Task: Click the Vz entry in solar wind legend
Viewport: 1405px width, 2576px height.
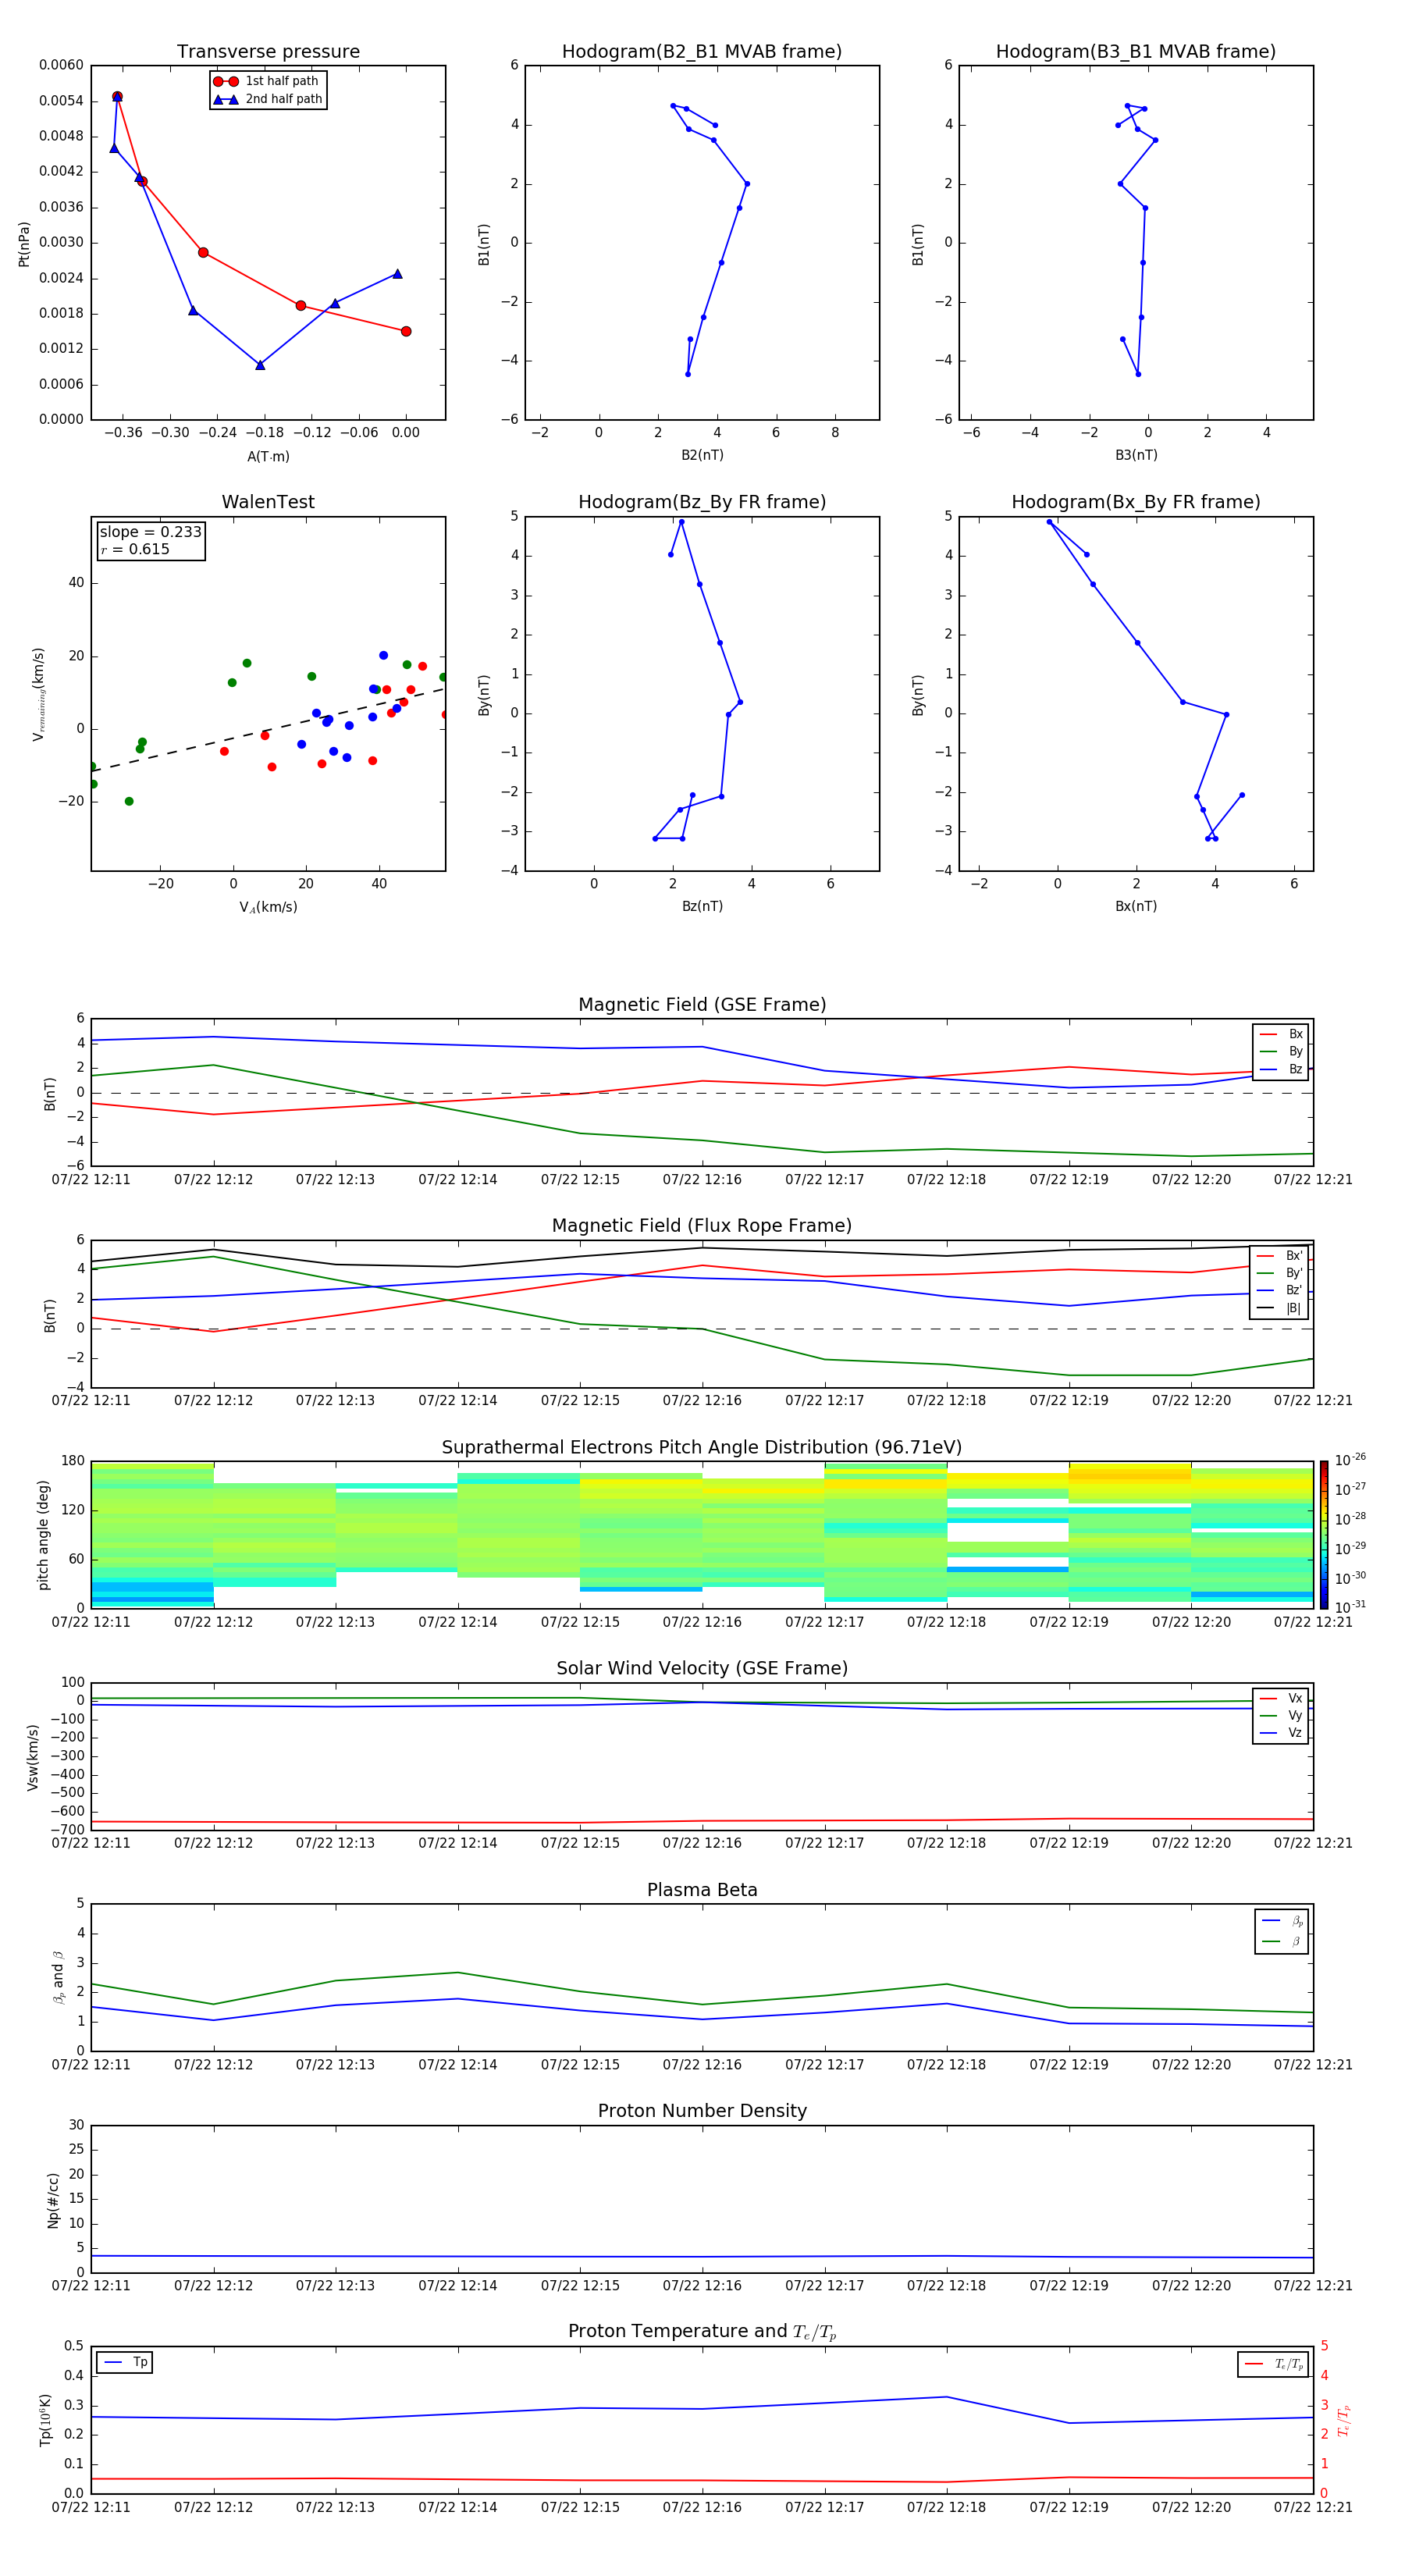Action: click(x=1281, y=1734)
